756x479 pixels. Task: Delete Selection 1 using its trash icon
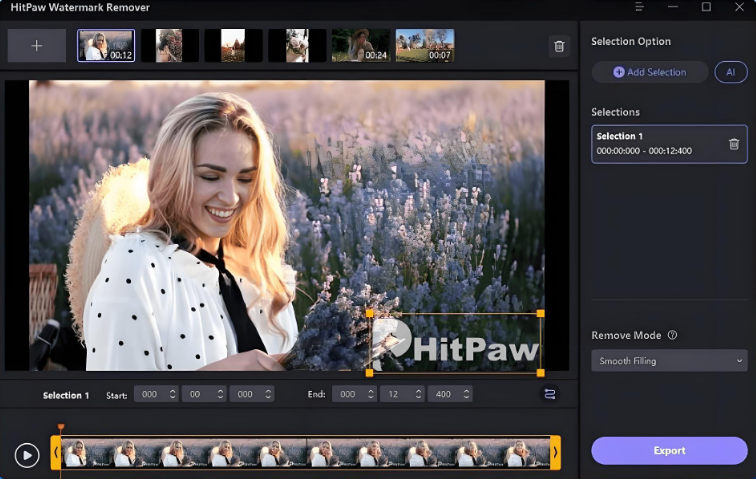[x=733, y=144]
